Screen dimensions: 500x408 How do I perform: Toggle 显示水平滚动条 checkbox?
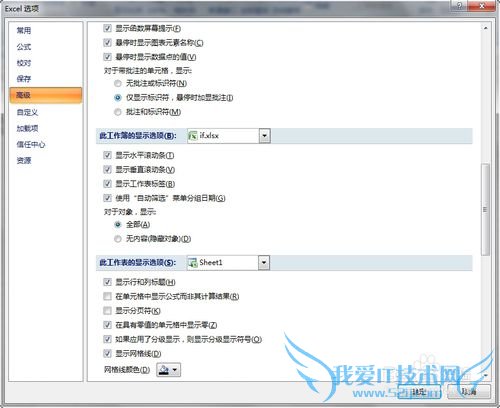[107, 155]
